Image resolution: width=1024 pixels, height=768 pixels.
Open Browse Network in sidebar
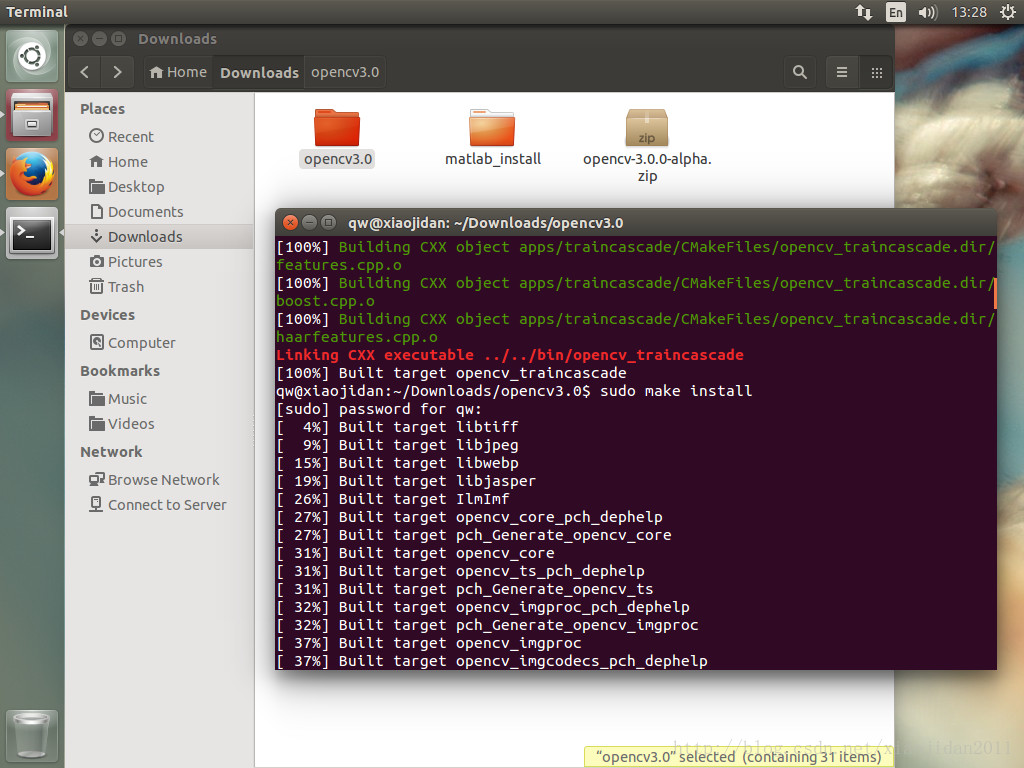[x=163, y=480]
